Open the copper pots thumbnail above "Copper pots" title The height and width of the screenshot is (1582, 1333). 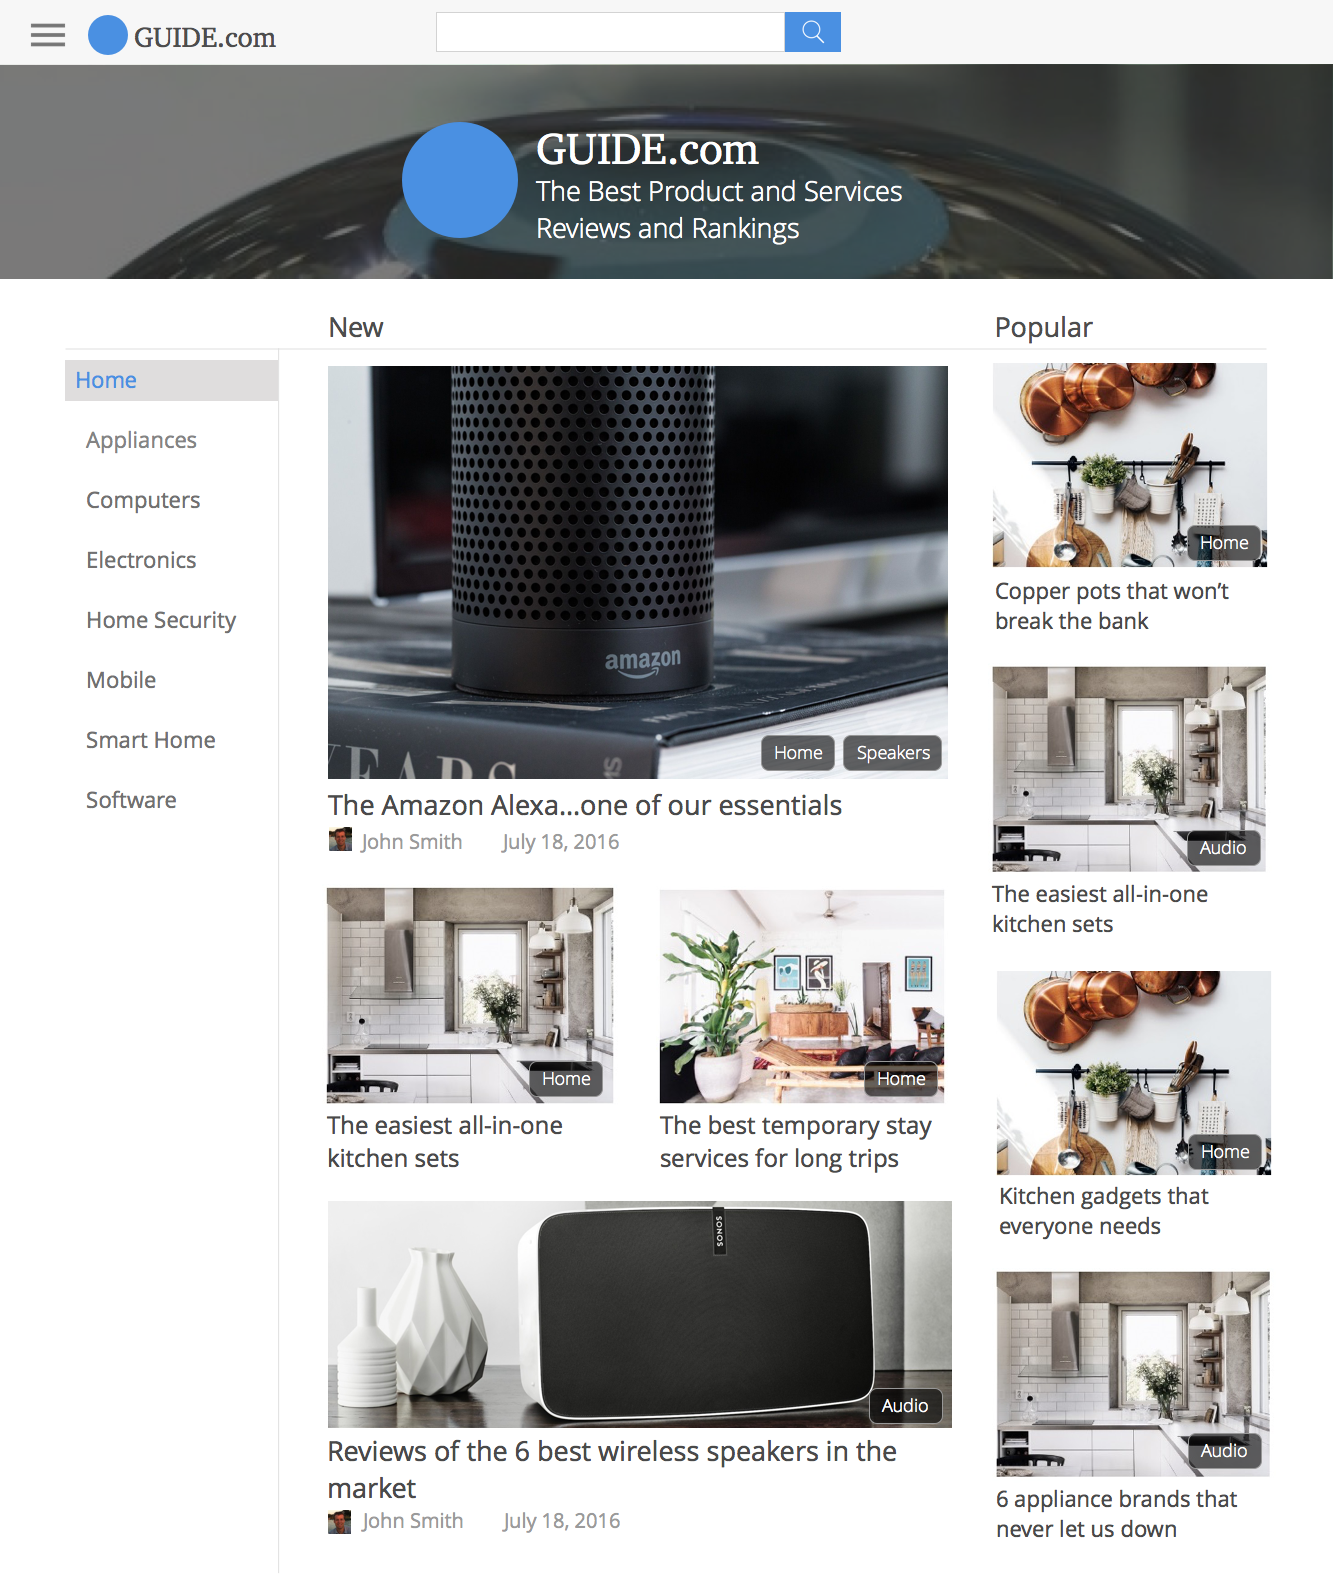(x=1130, y=465)
